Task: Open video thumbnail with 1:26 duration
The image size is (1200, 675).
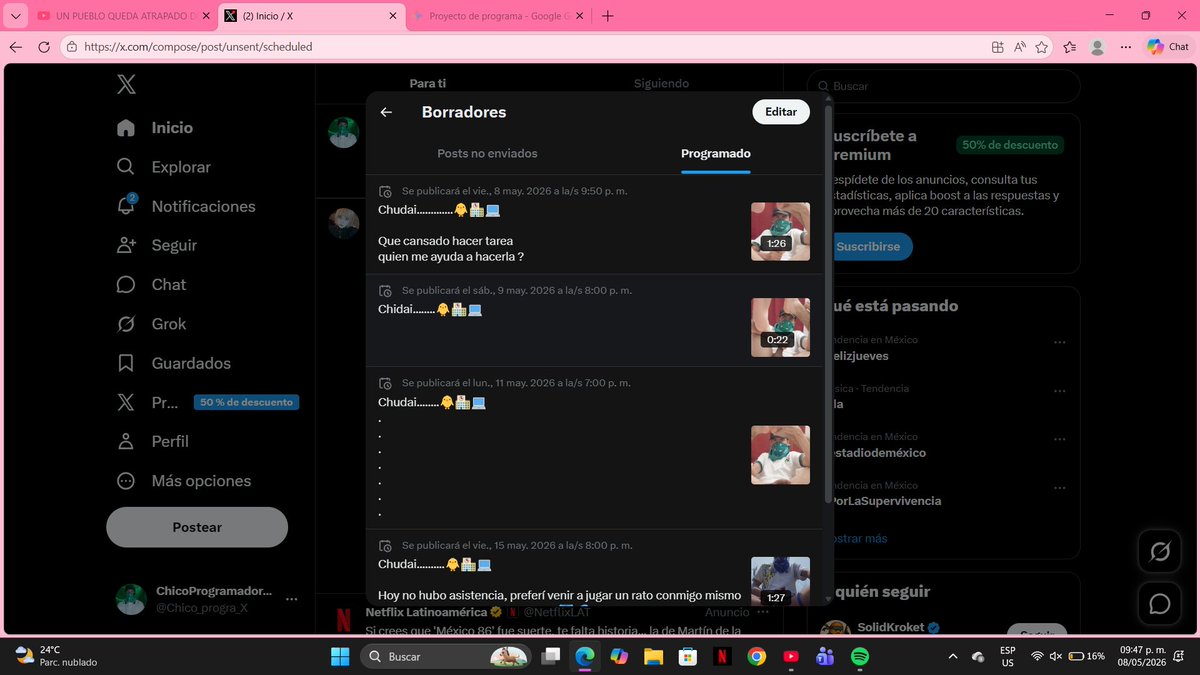Action: (x=780, y=232)
